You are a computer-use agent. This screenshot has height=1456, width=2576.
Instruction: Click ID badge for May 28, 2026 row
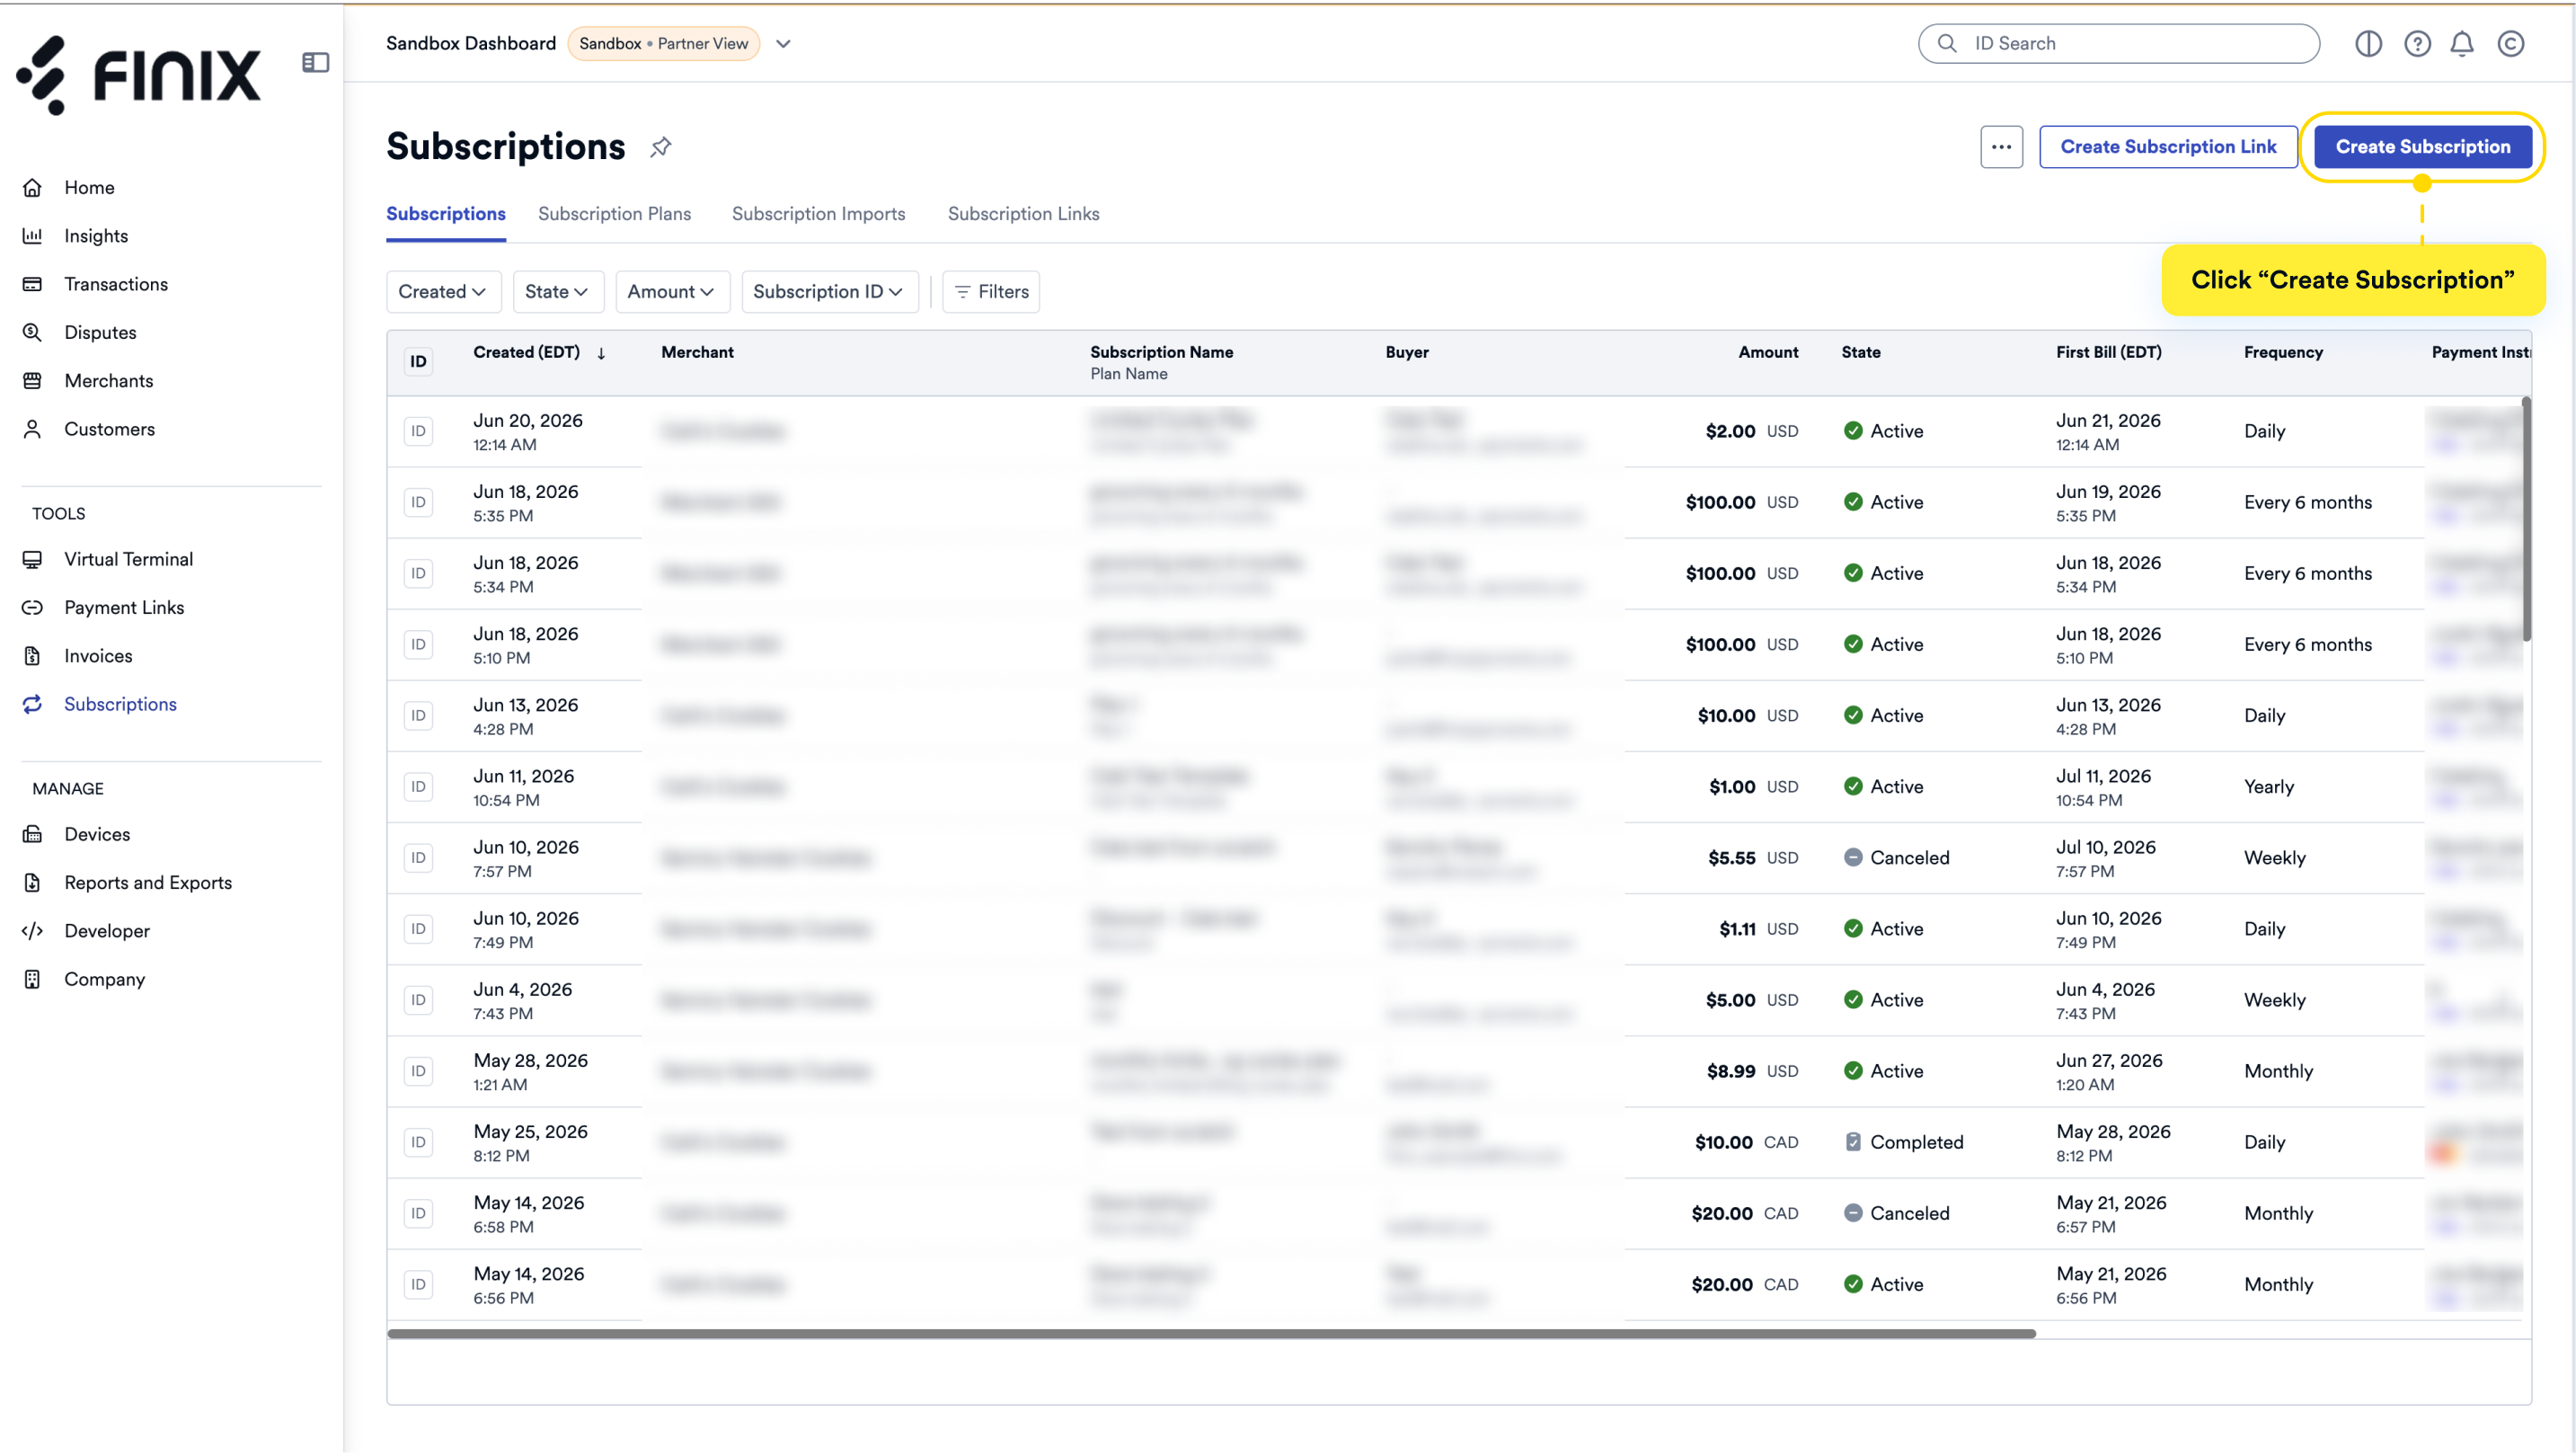(x=418, y=1071)
